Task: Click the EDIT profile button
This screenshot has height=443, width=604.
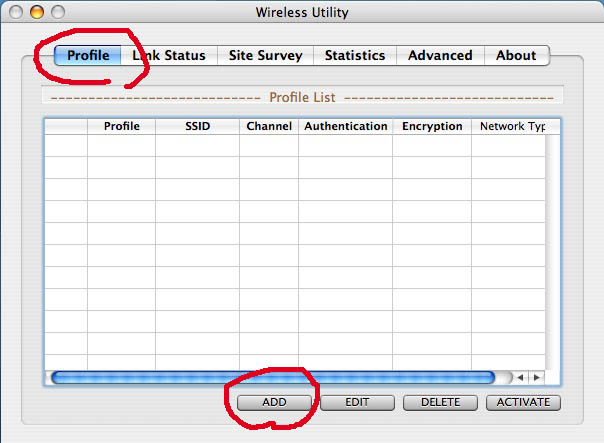Action: pos(357,402)
